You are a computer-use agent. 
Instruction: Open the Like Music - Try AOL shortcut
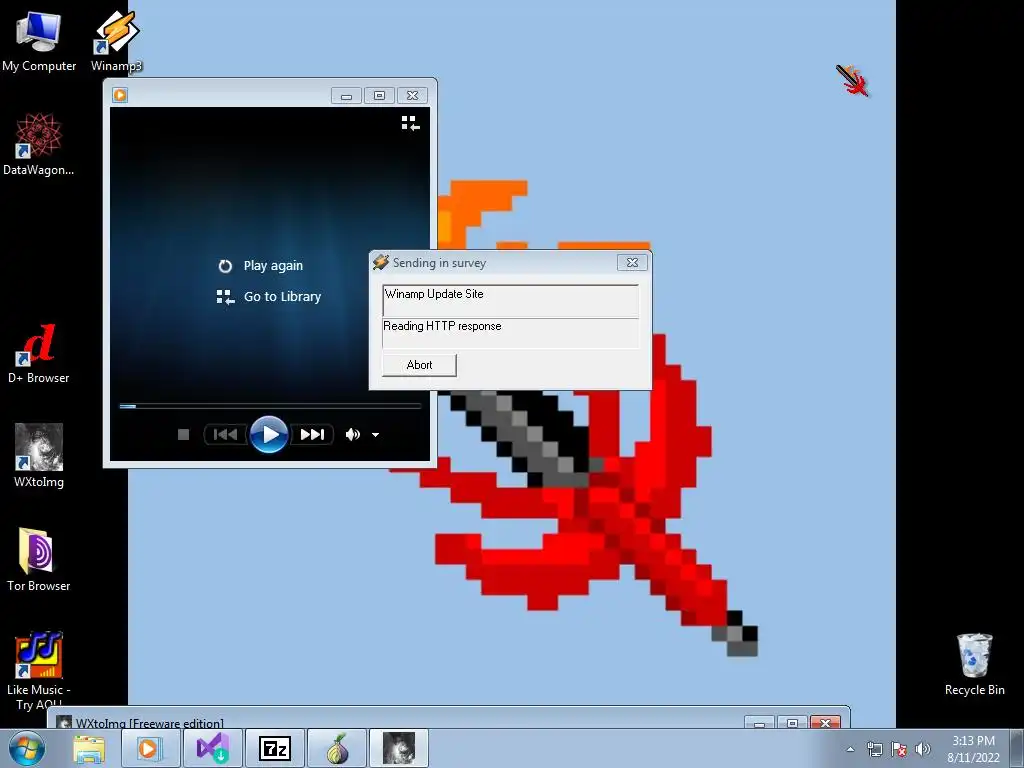pos(39,669)
